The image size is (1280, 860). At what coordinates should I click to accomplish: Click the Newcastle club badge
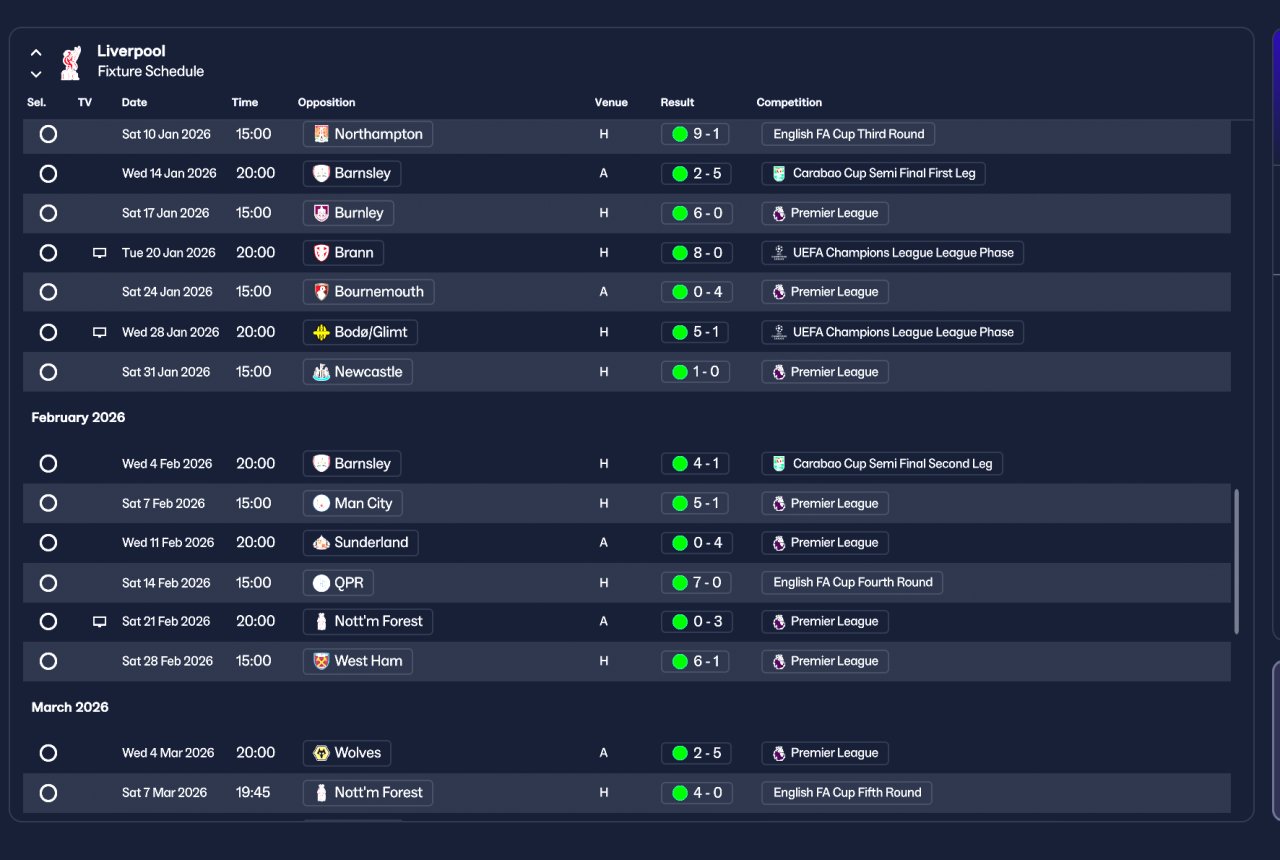(321, 372)
